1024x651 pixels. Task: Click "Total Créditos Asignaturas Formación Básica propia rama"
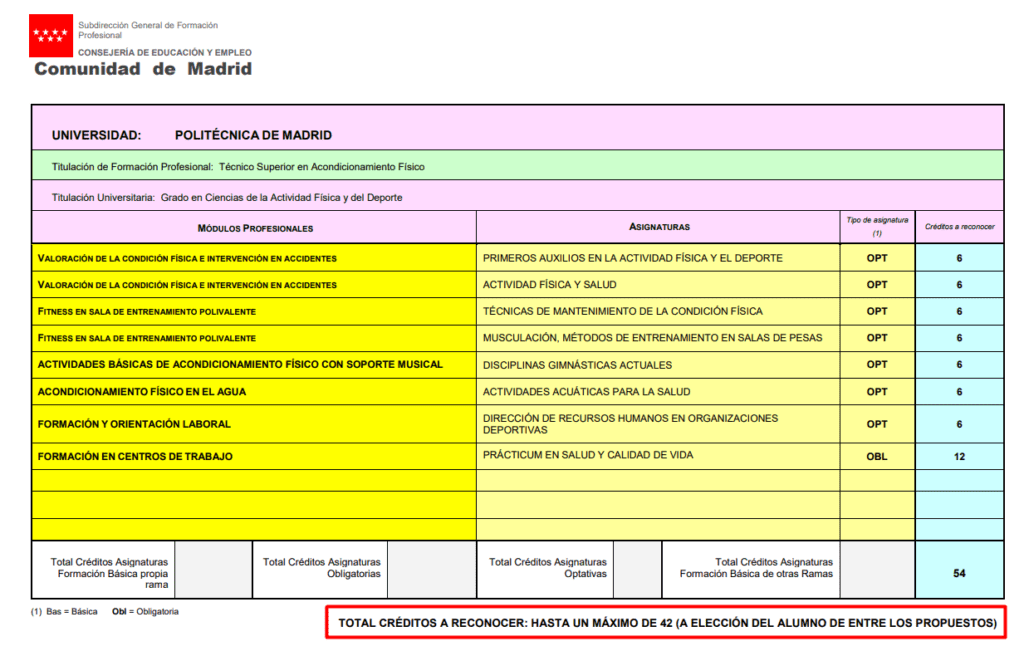tap(109, 573)
